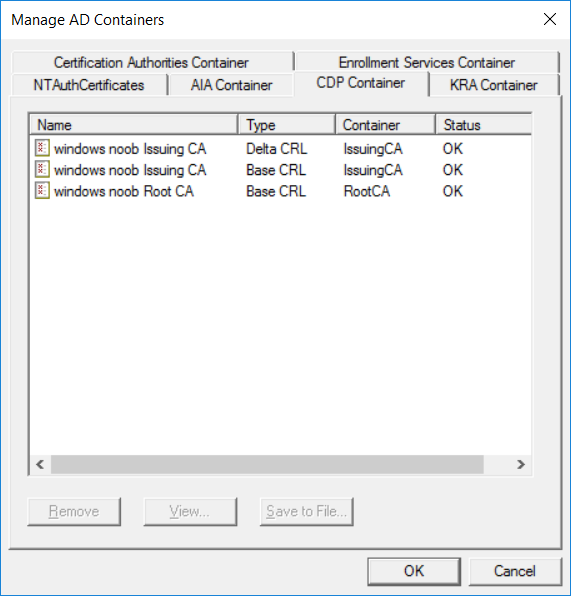Open the Enrollment Services Container tab

tap(427, 62)
